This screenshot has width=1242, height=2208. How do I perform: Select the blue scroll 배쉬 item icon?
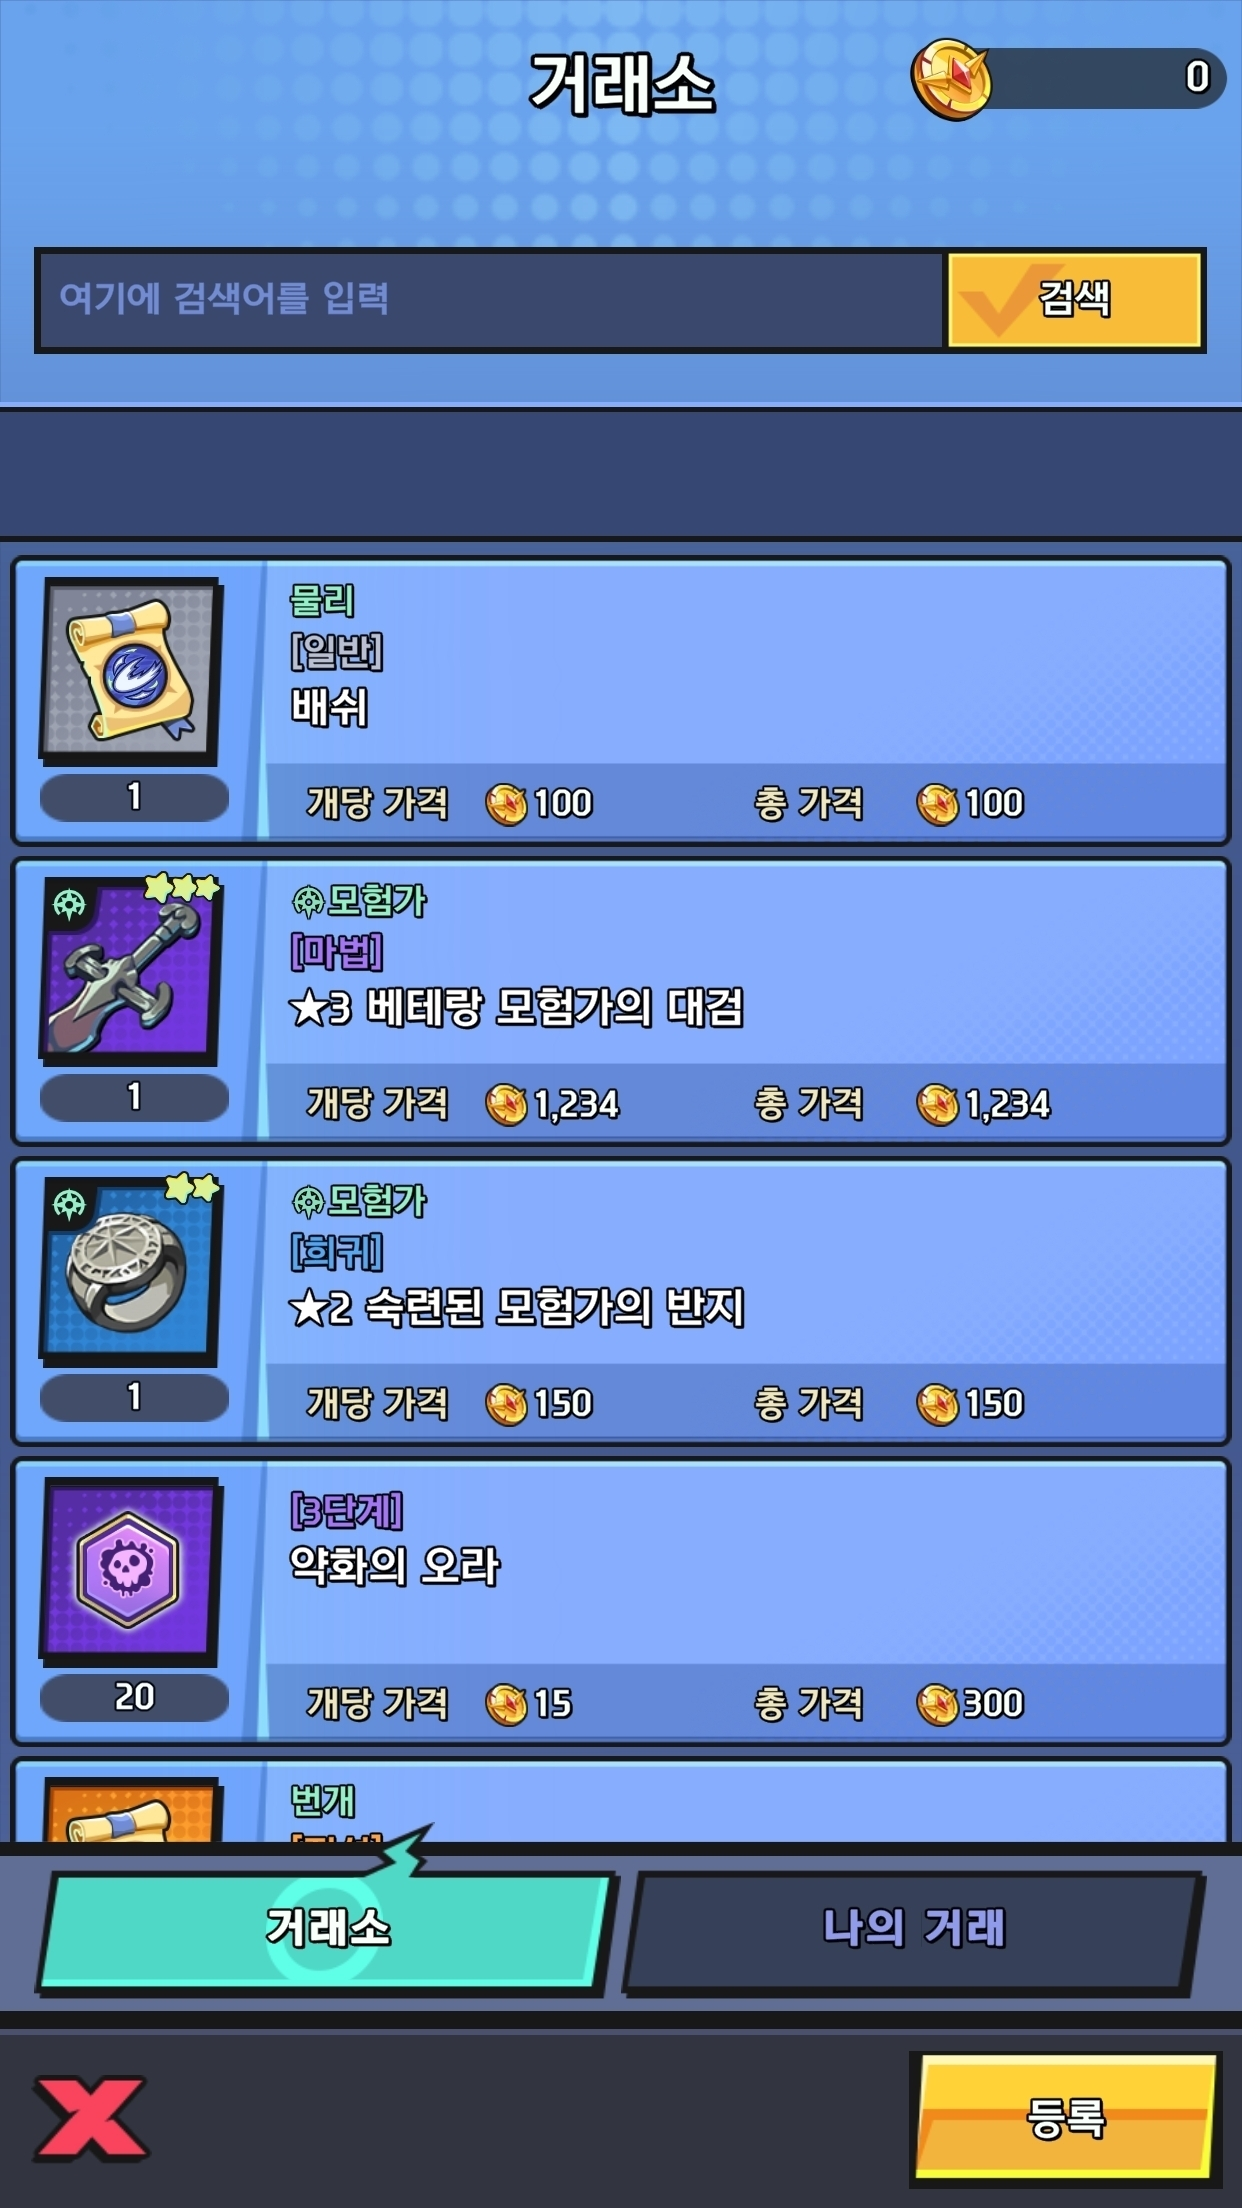[131, 669]
